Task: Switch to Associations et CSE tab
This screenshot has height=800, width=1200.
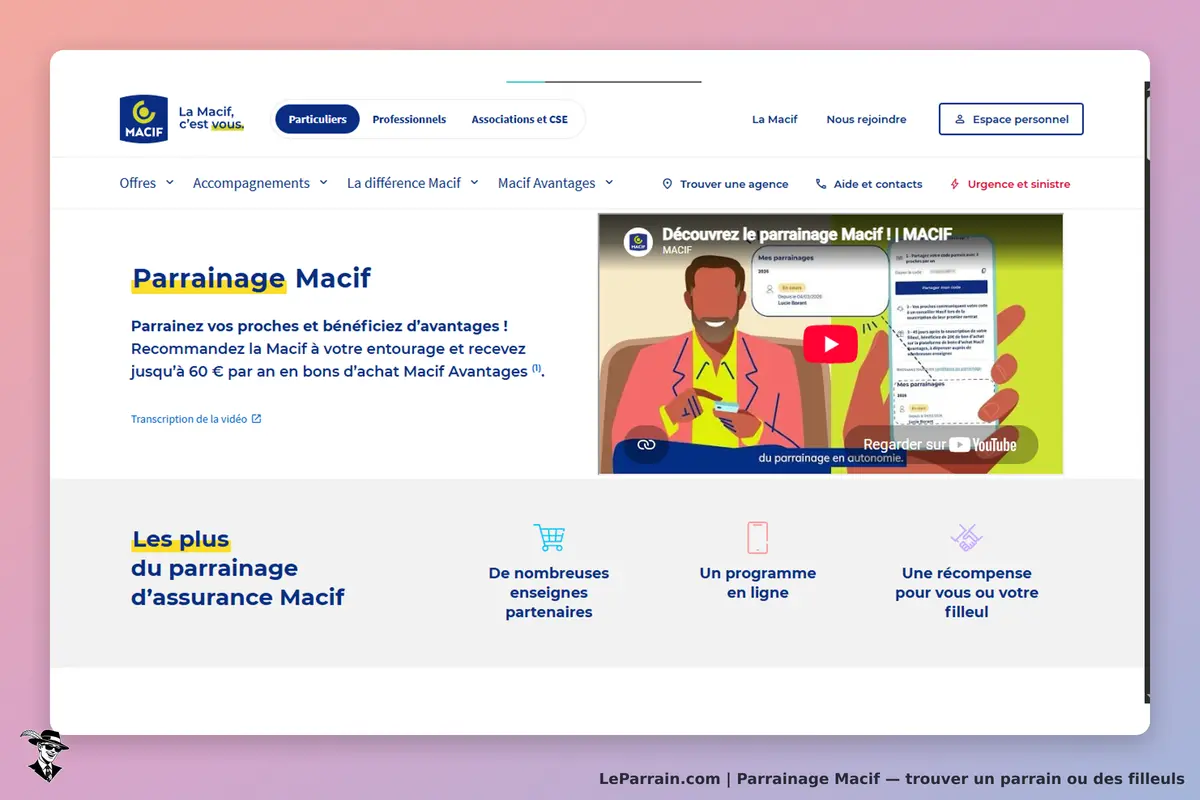Action: tap(520, 119)
